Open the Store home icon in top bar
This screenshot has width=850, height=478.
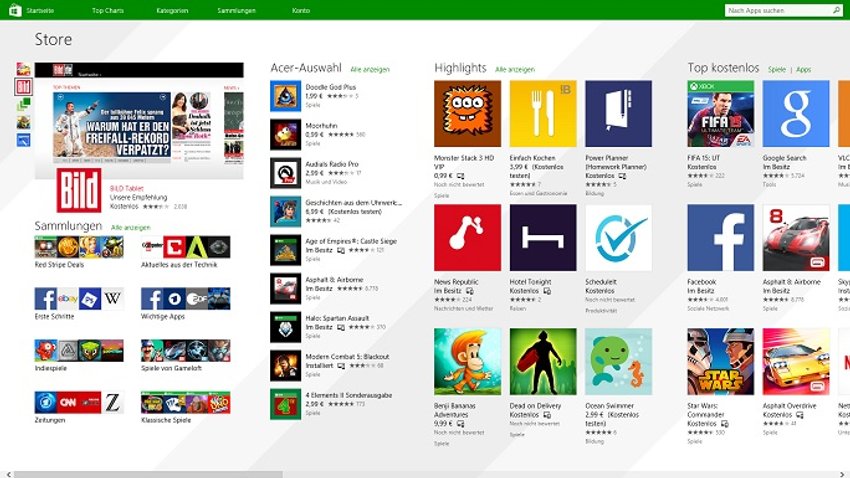click(15, 10)
